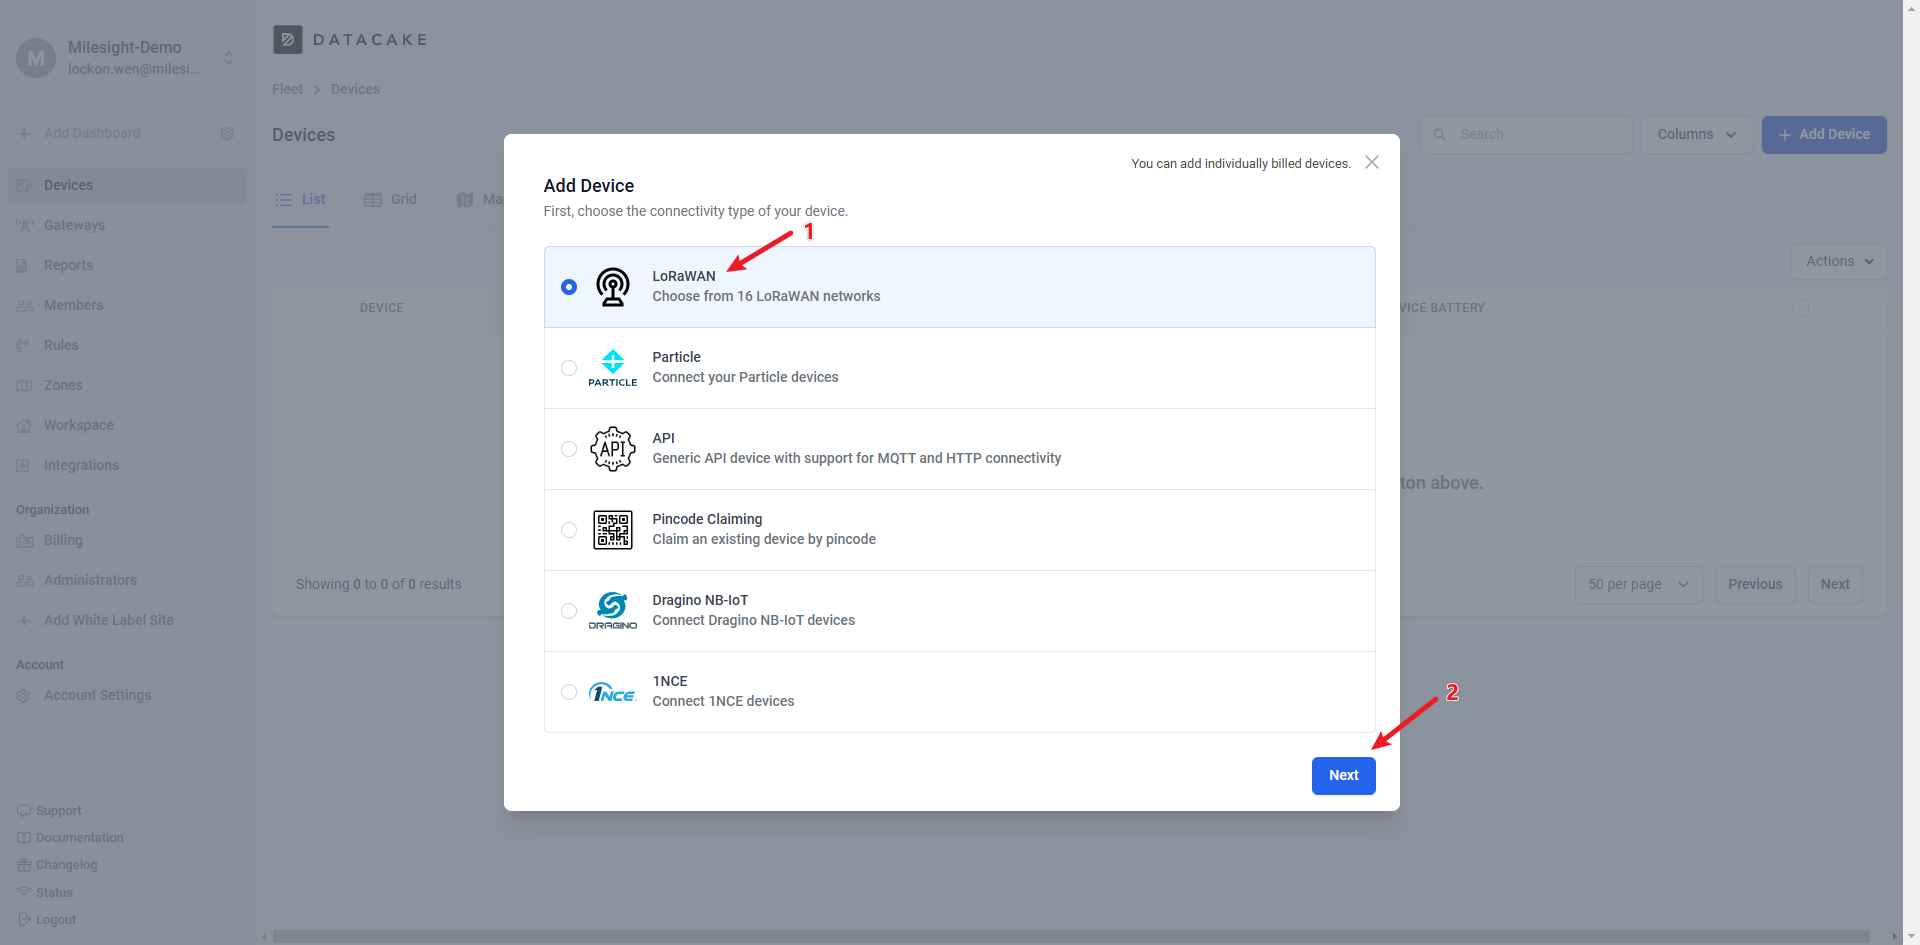This screenshot has height=945, width=1920.
Task: Click the LoRaWAN antenna icon
Action: tap(613, 287)
